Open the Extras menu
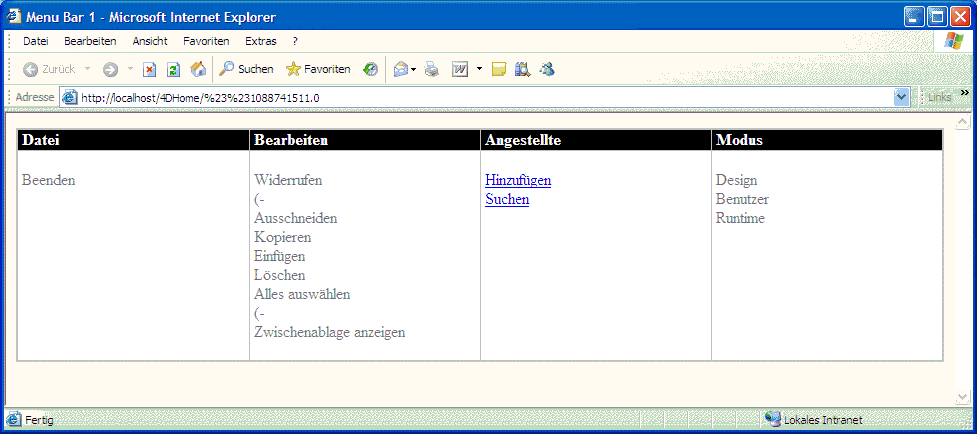977x434 pixels. [x=261, y=41]
